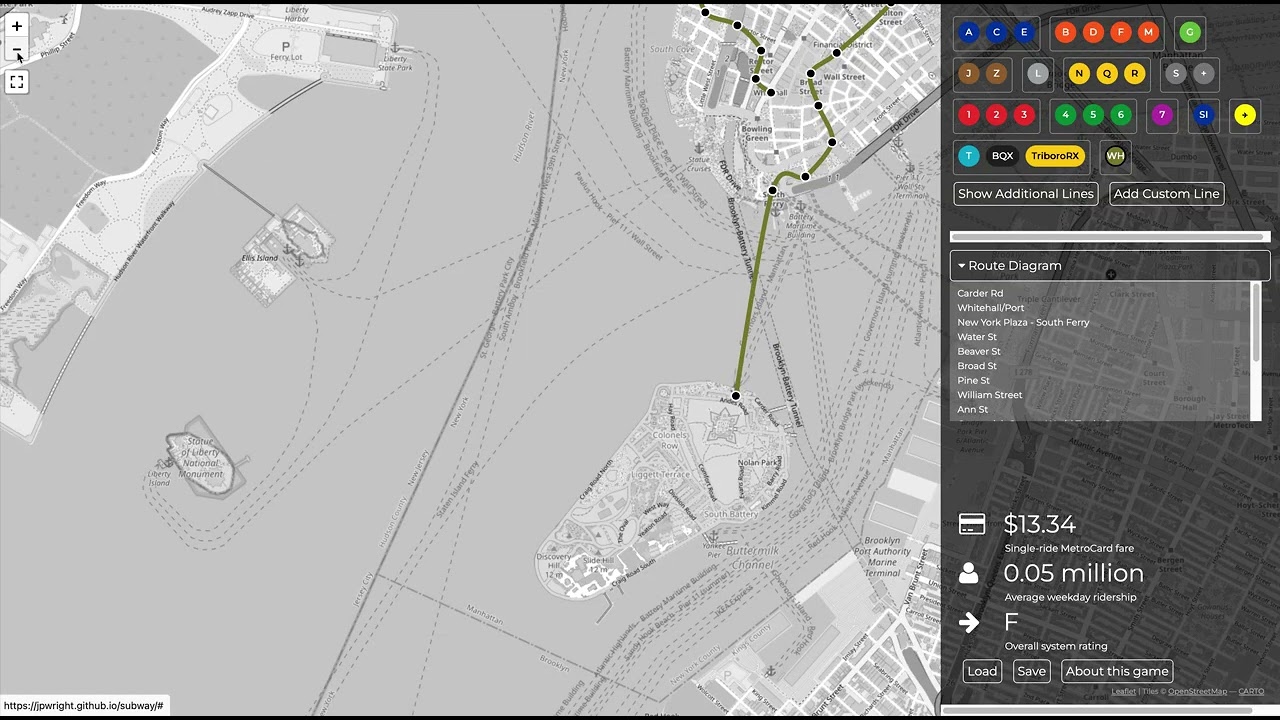Screen dimensions: 1280x720
Task: Select the green 5 line
Action: pos(1093,115)
